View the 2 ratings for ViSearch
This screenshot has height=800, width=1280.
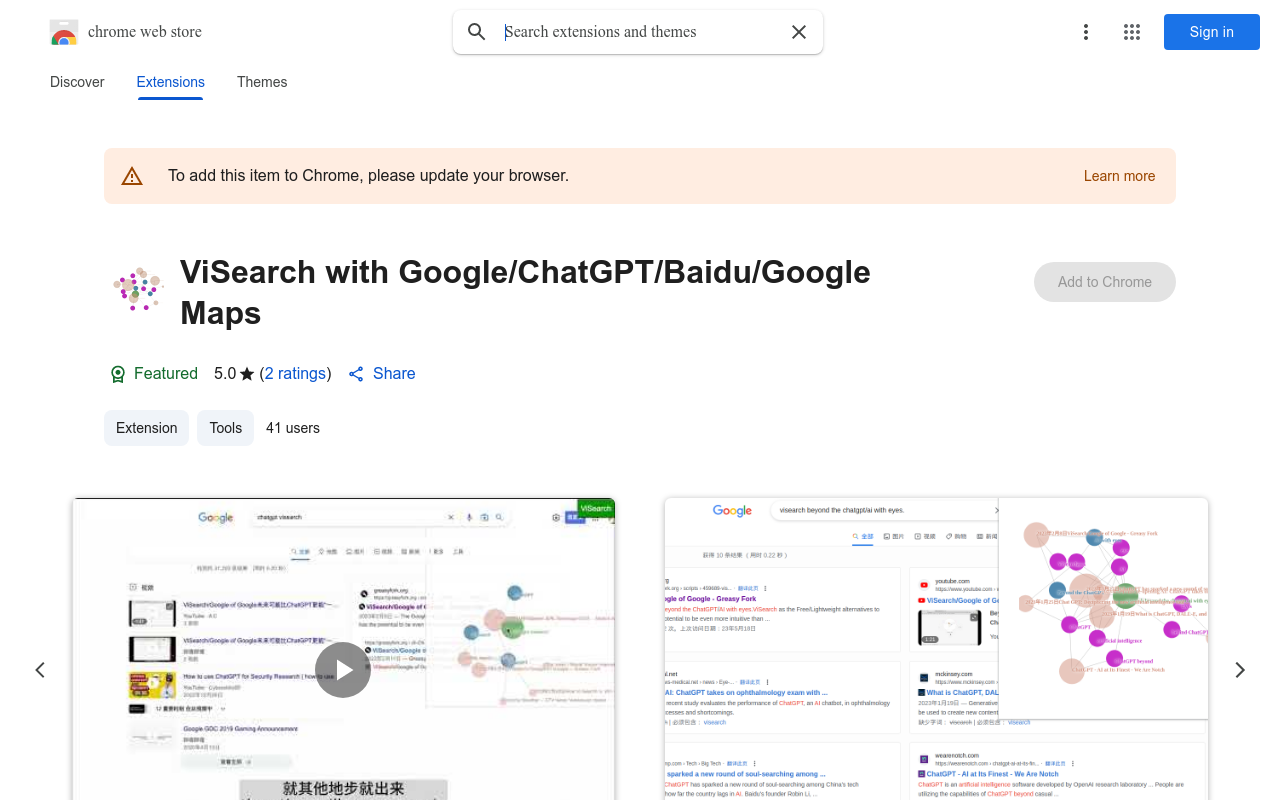tap(295, 373)
